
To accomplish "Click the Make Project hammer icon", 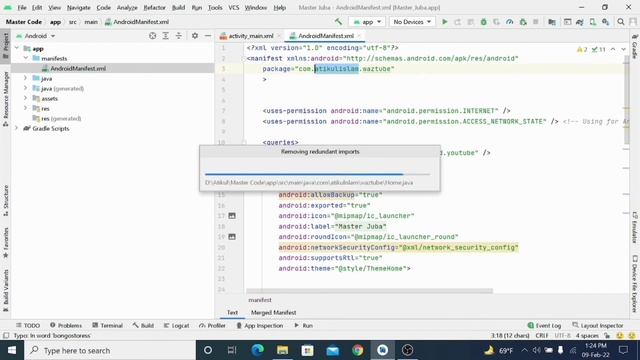I will (x=338, y=22).
